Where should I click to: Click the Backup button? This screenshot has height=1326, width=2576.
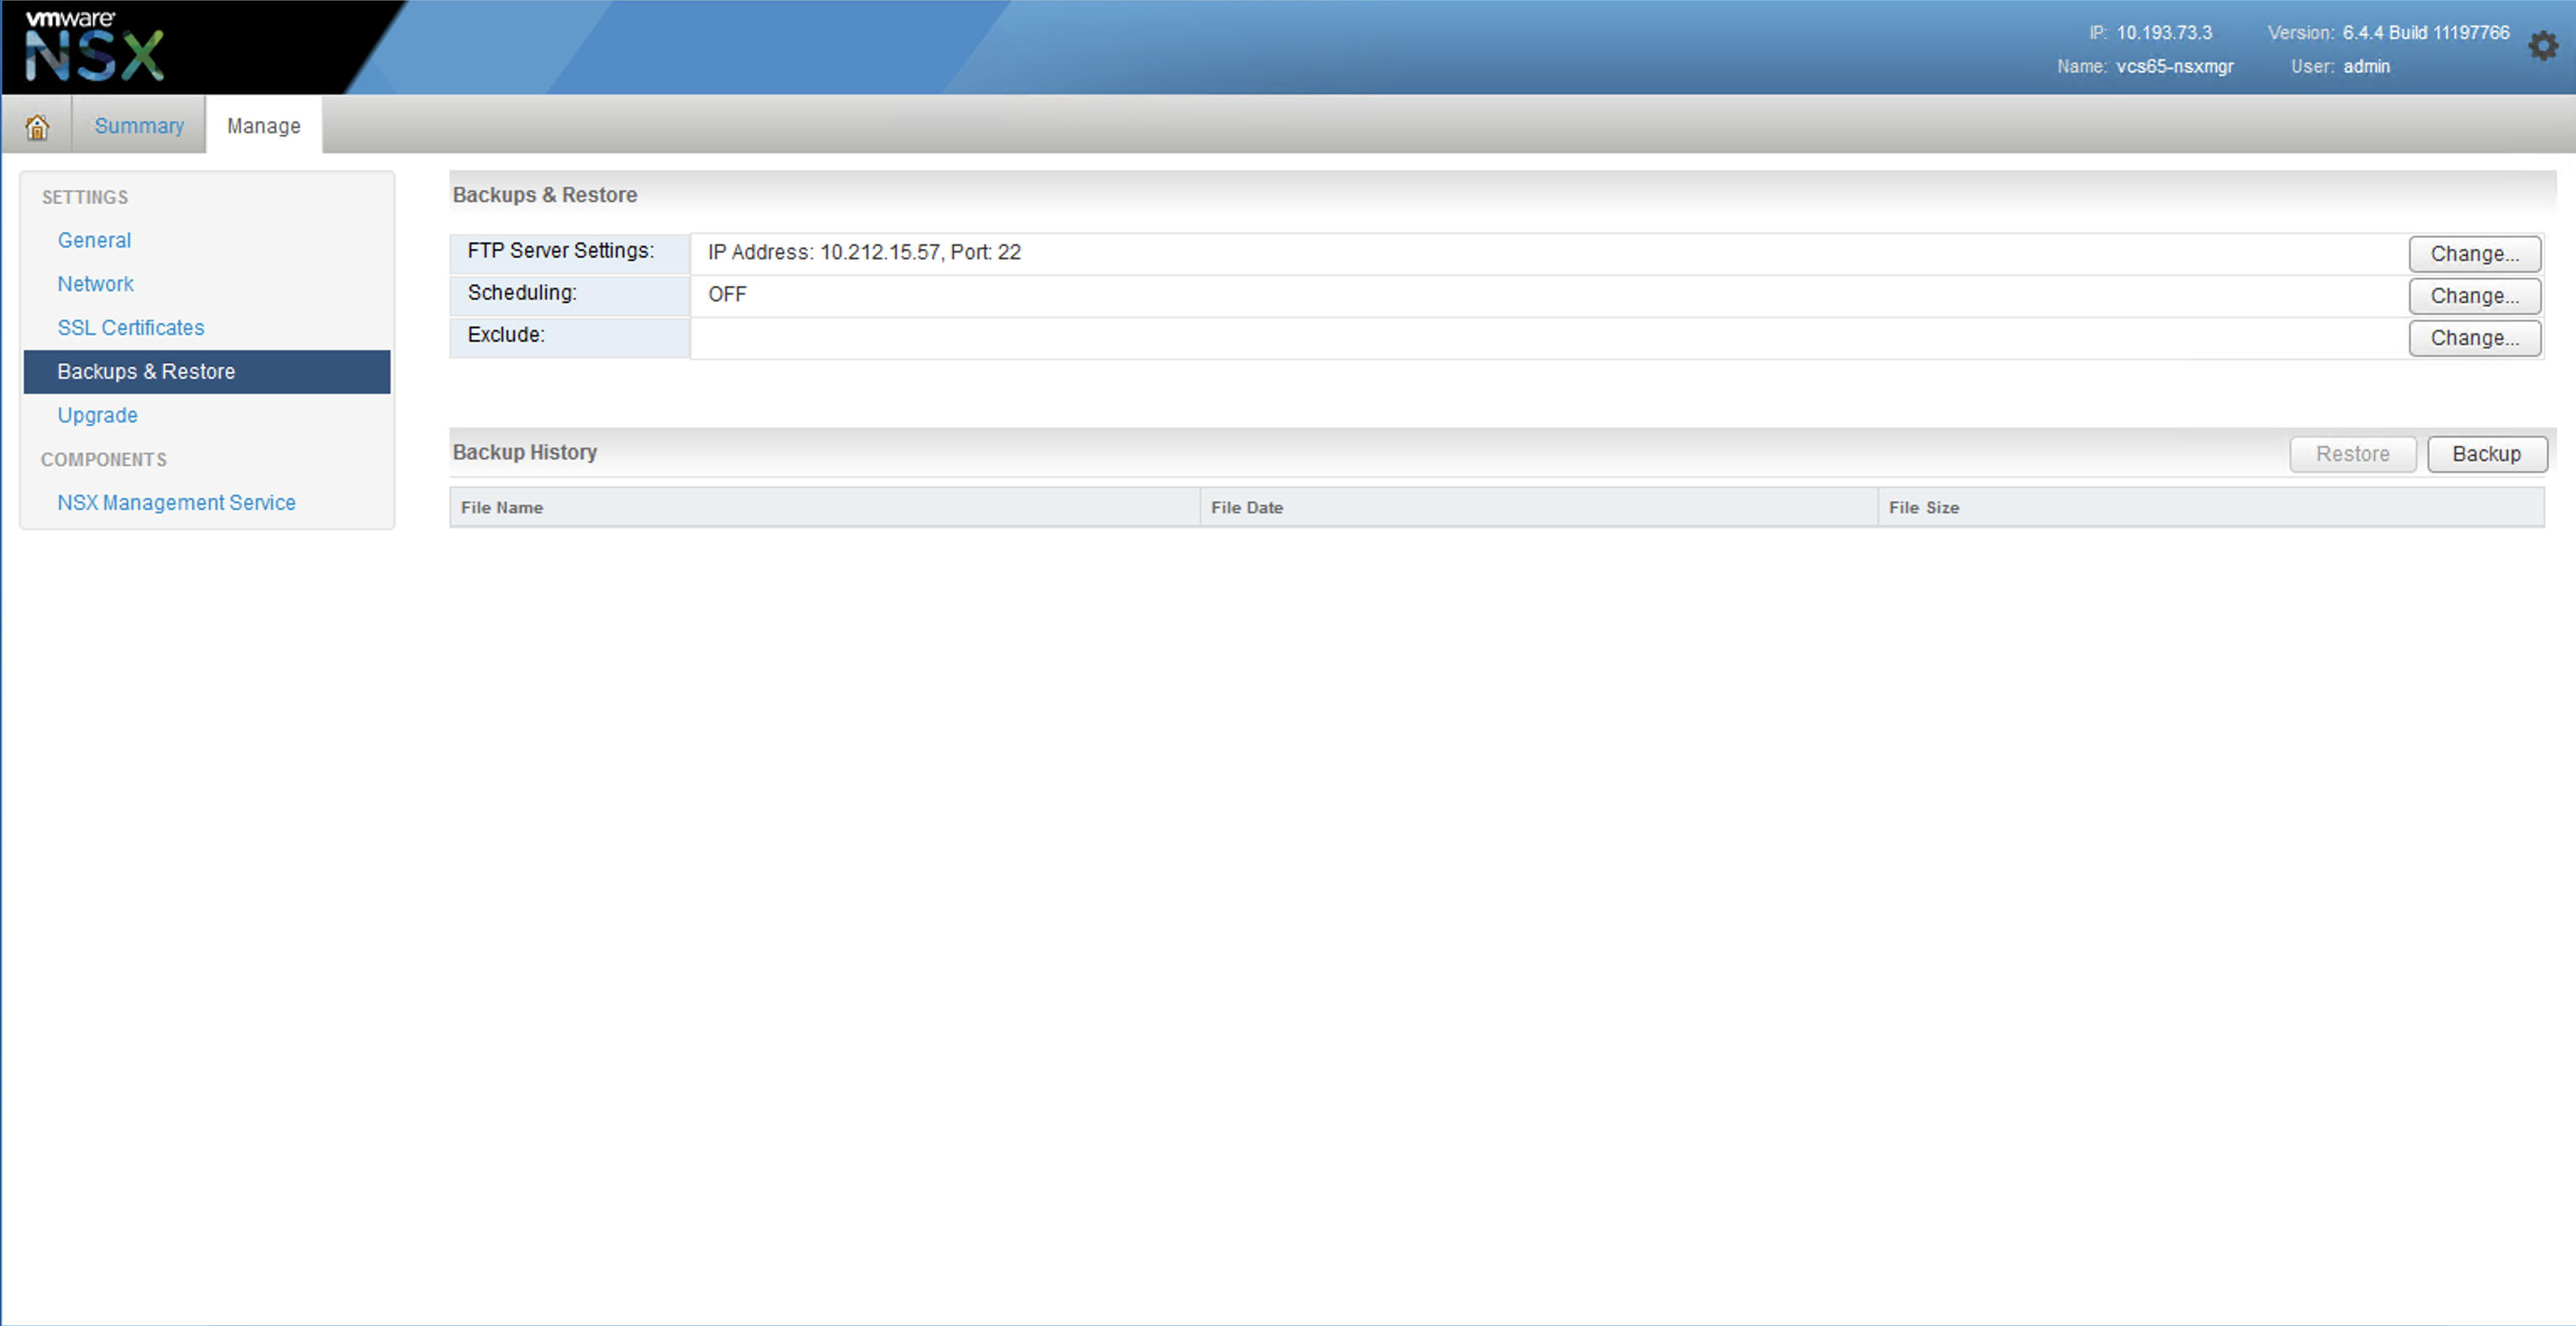click(2486, 454)
